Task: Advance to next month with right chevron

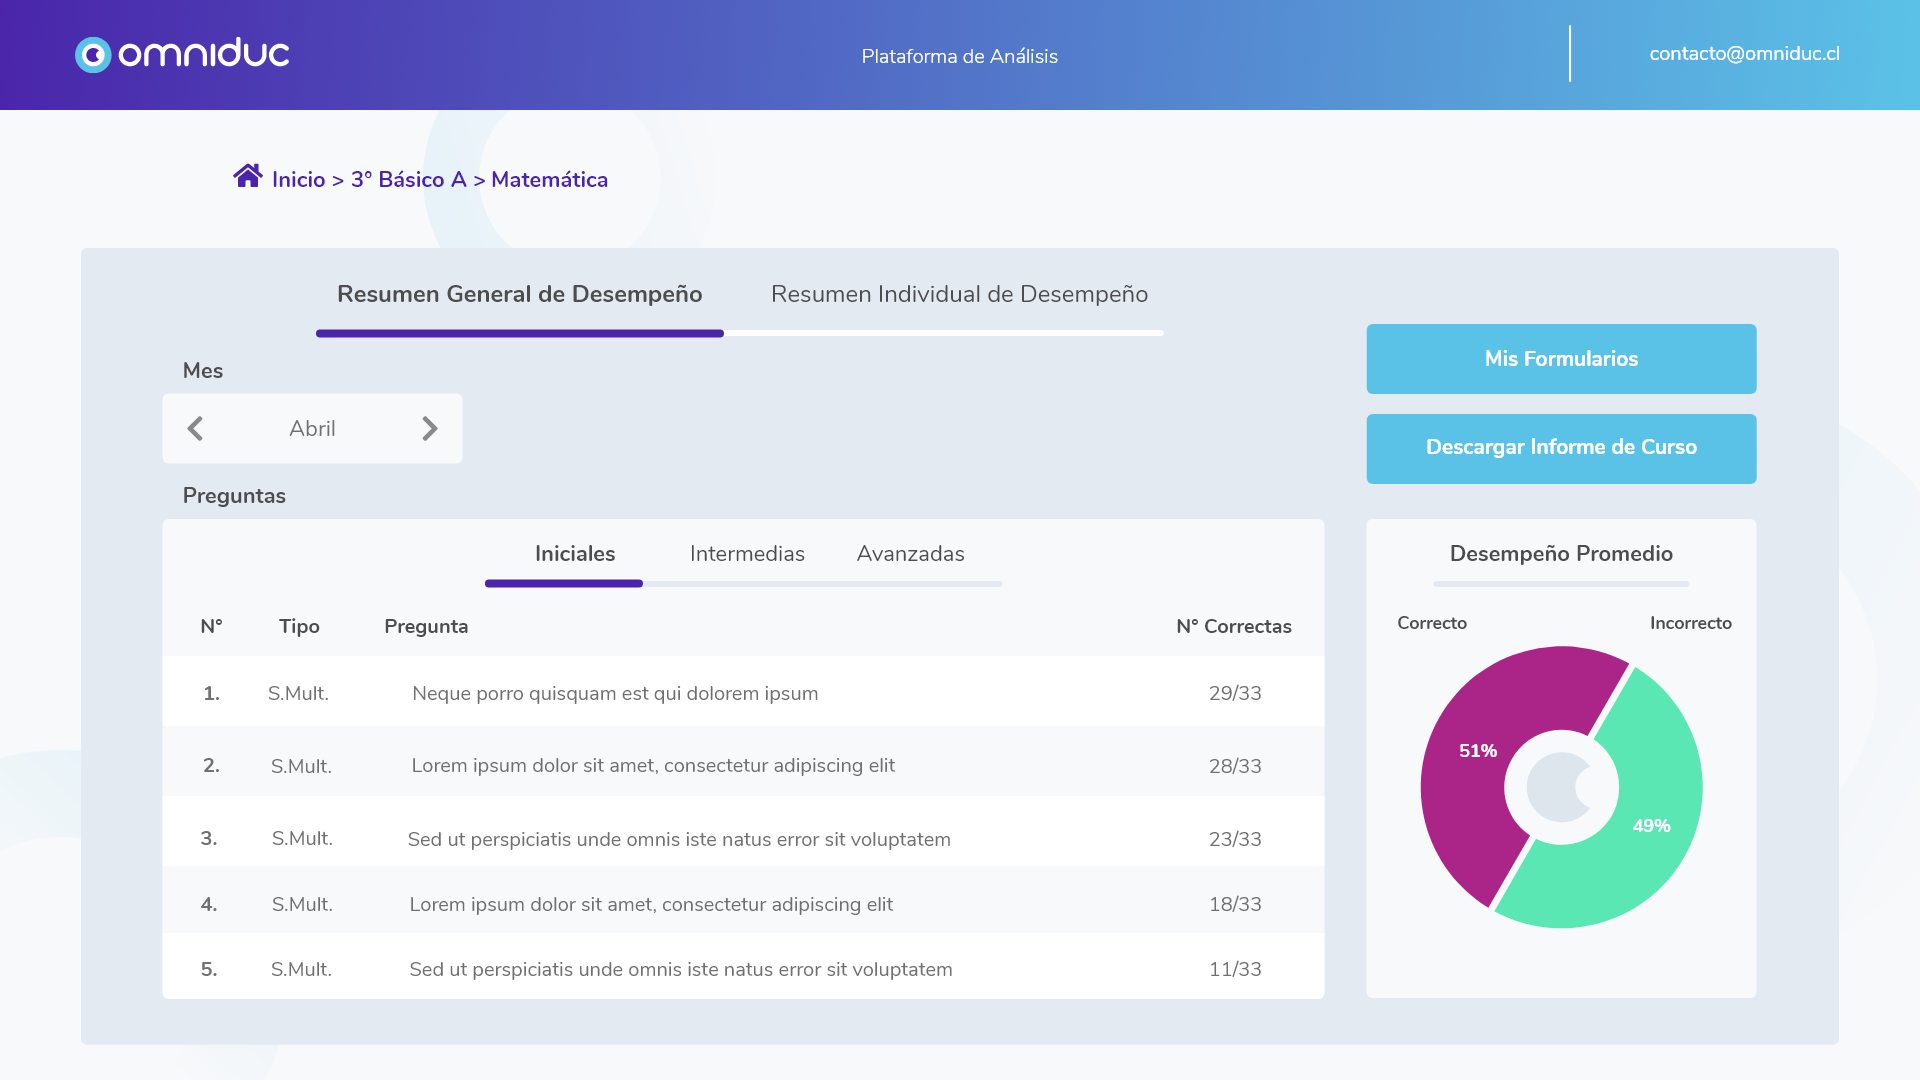Action: [x=430, y=429]
